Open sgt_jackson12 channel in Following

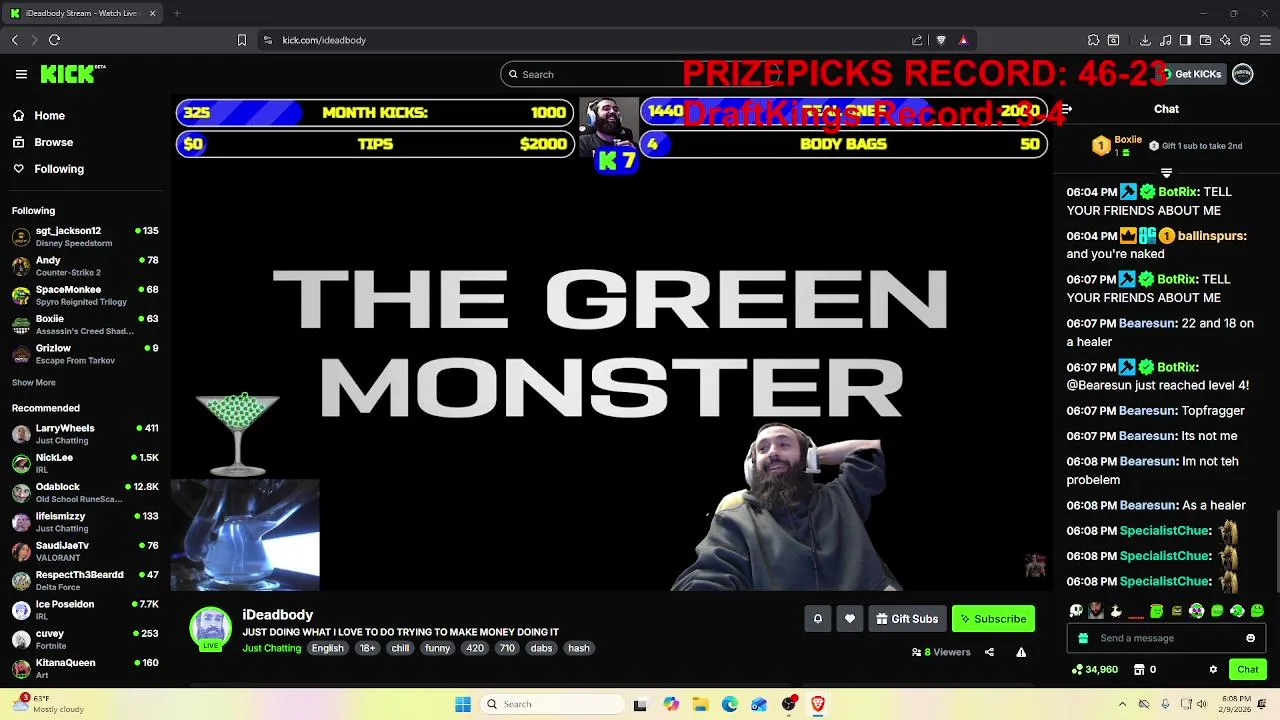(87, 236)
